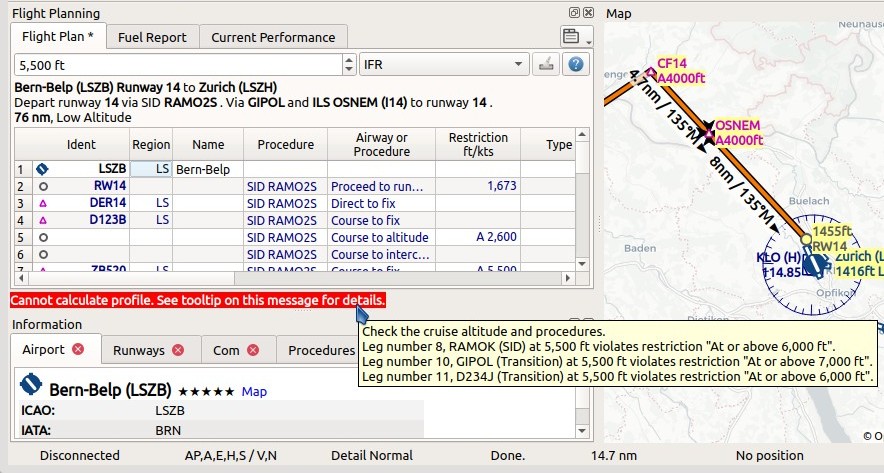Click the No position status bar entry
The width and height of the screenshot is (884, 473).
(770, 455)
